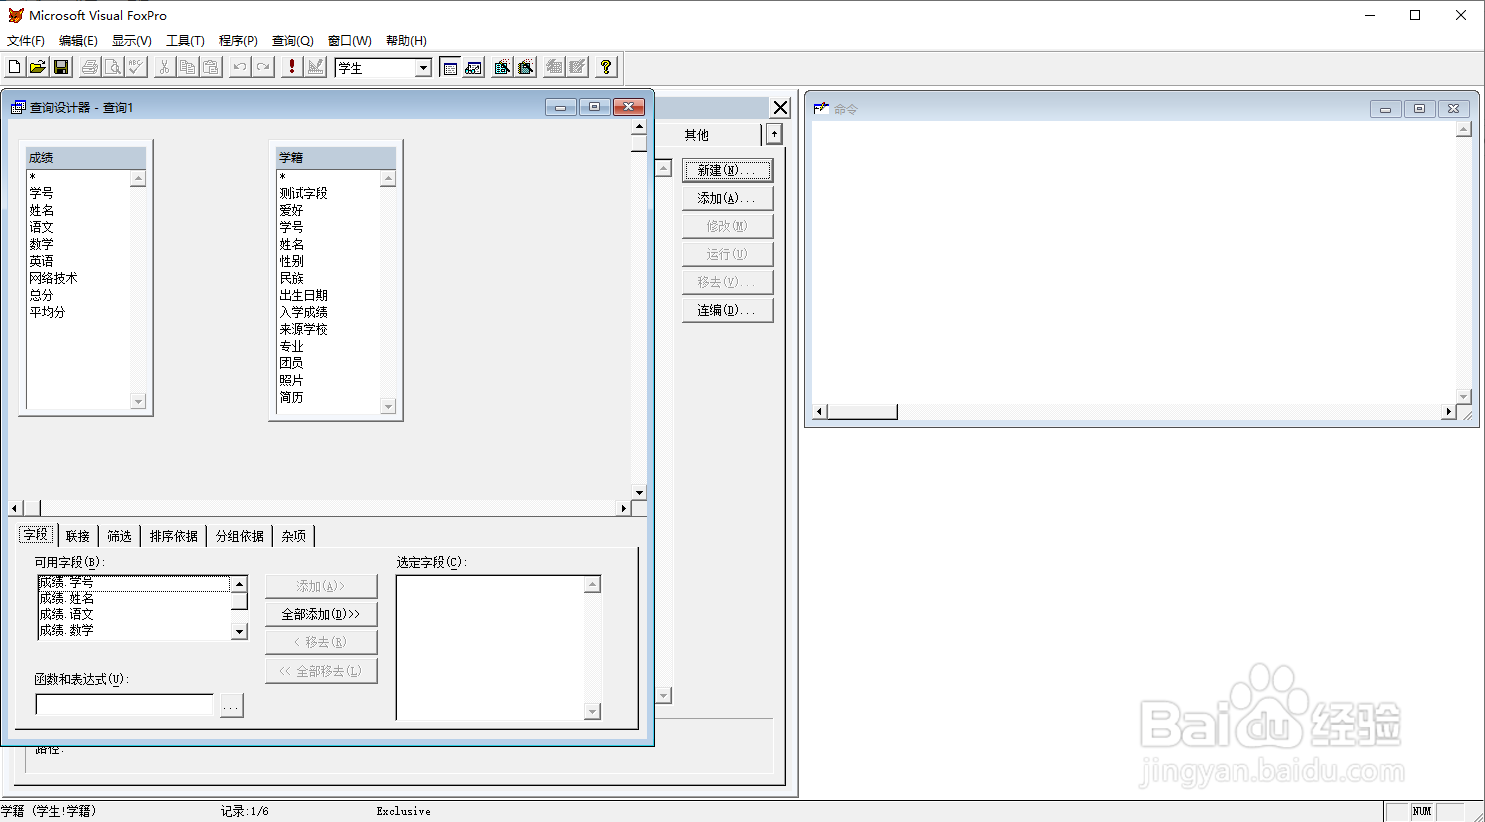Save using the floppy disk icon
This screenshot has height=822, width=1485.
pyautogui.click(x=61, y=67)
